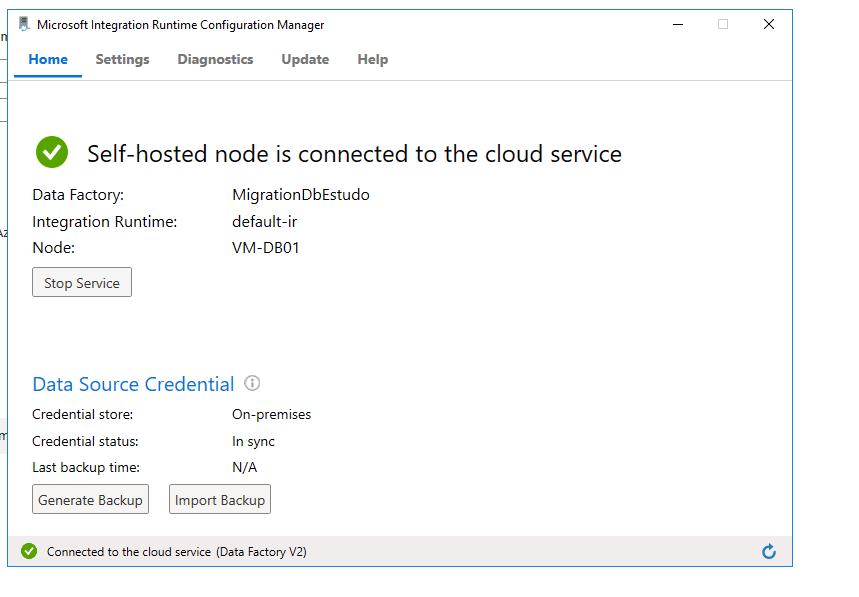Maximize the Configuration Manager window

point(723,24)
